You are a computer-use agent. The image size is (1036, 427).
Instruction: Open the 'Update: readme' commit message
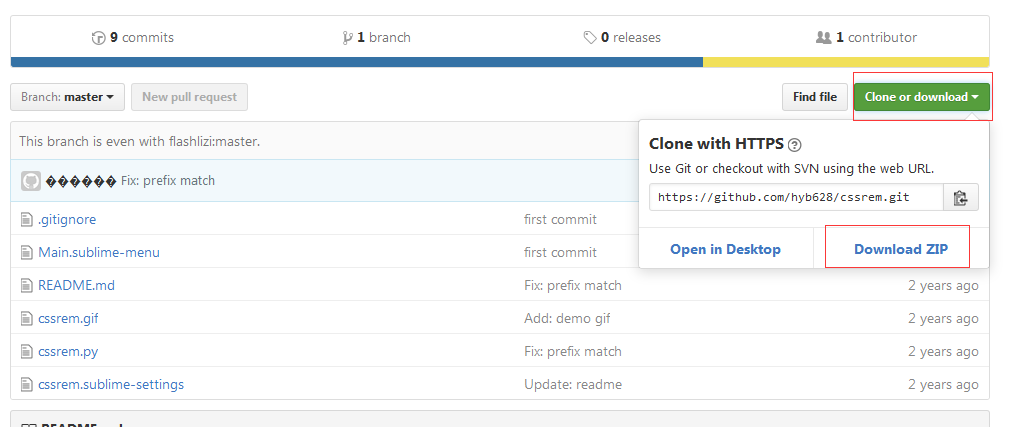(573, 385)
